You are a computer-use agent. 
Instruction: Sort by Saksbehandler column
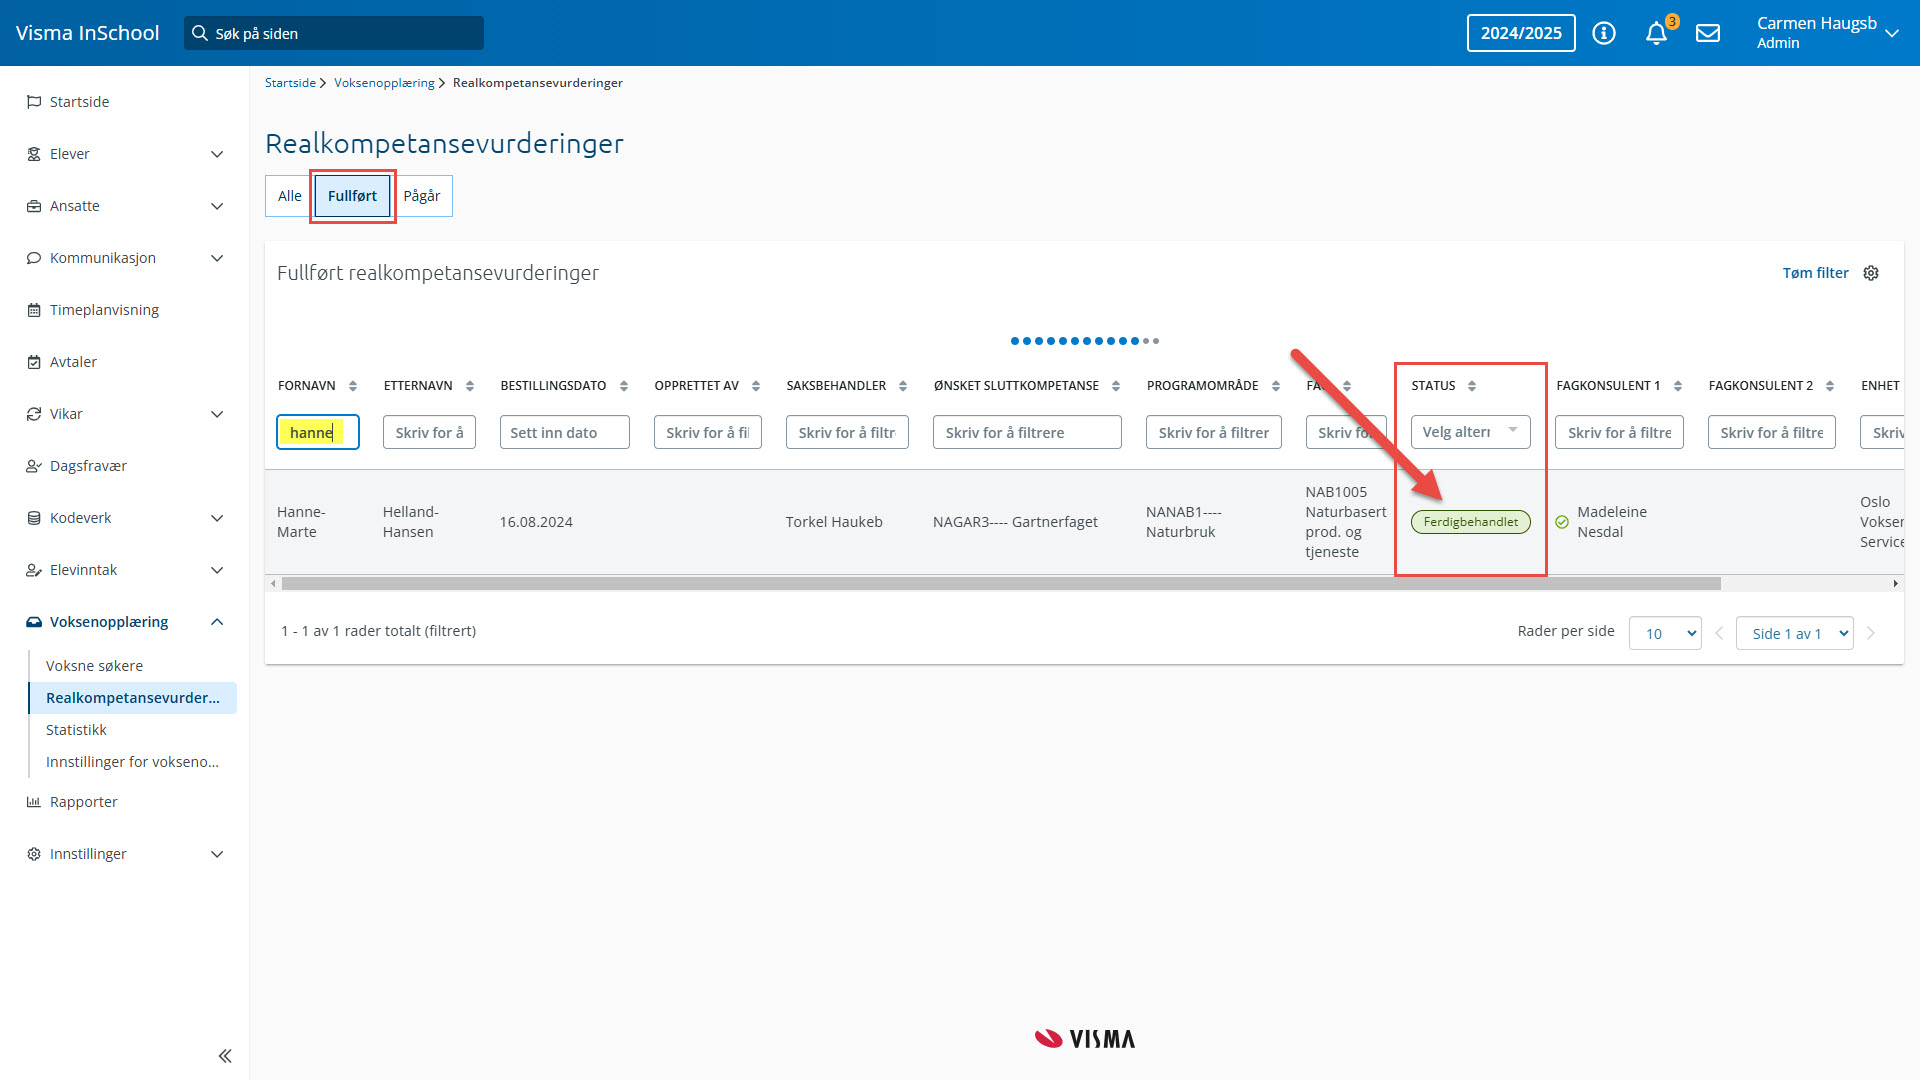(903, 386)
